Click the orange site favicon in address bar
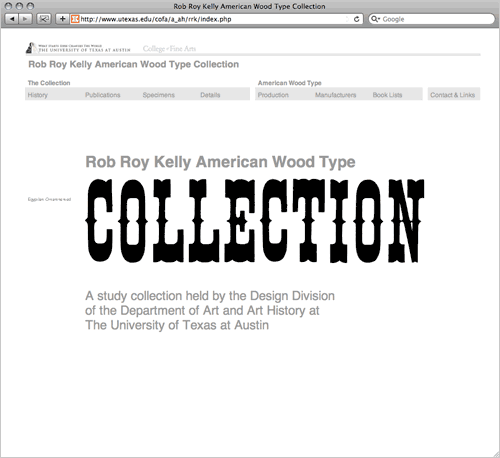The width and height of the screenshot is (500, 458). click(x=75, y=19)
